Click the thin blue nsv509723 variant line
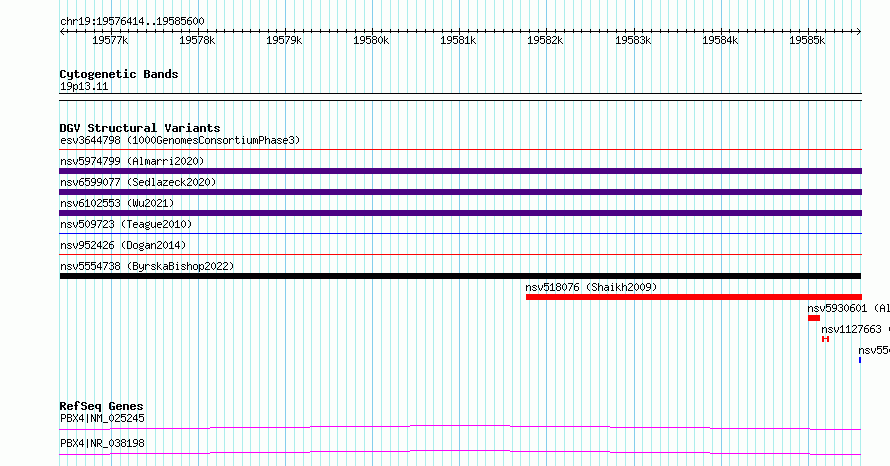 (x=460, y=234)
